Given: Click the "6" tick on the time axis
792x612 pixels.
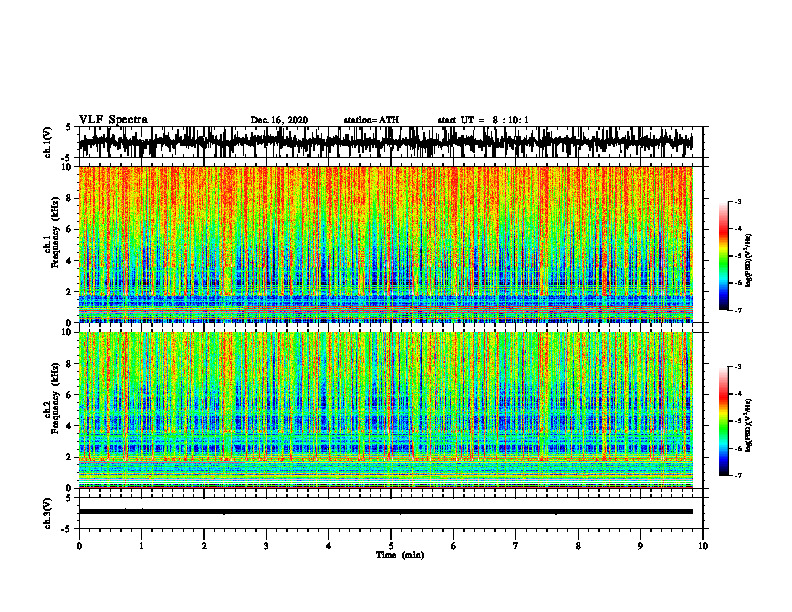Looking at the screenshot, I should point(454,546).
